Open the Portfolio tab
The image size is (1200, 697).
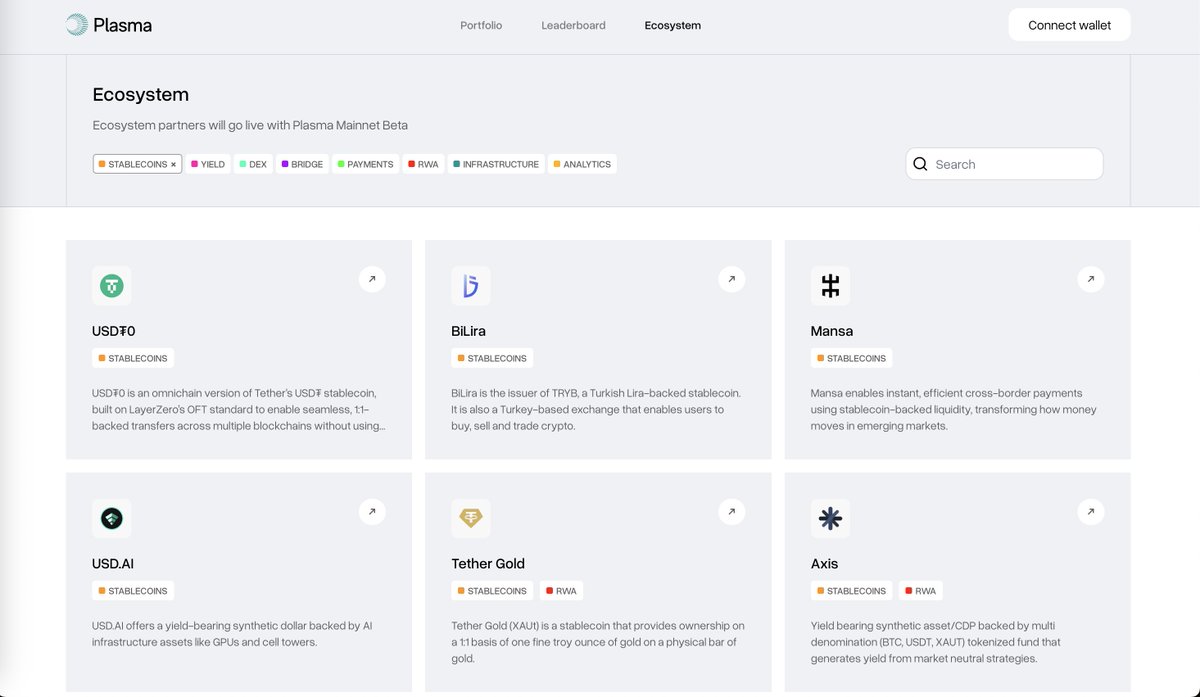point(481,25)
